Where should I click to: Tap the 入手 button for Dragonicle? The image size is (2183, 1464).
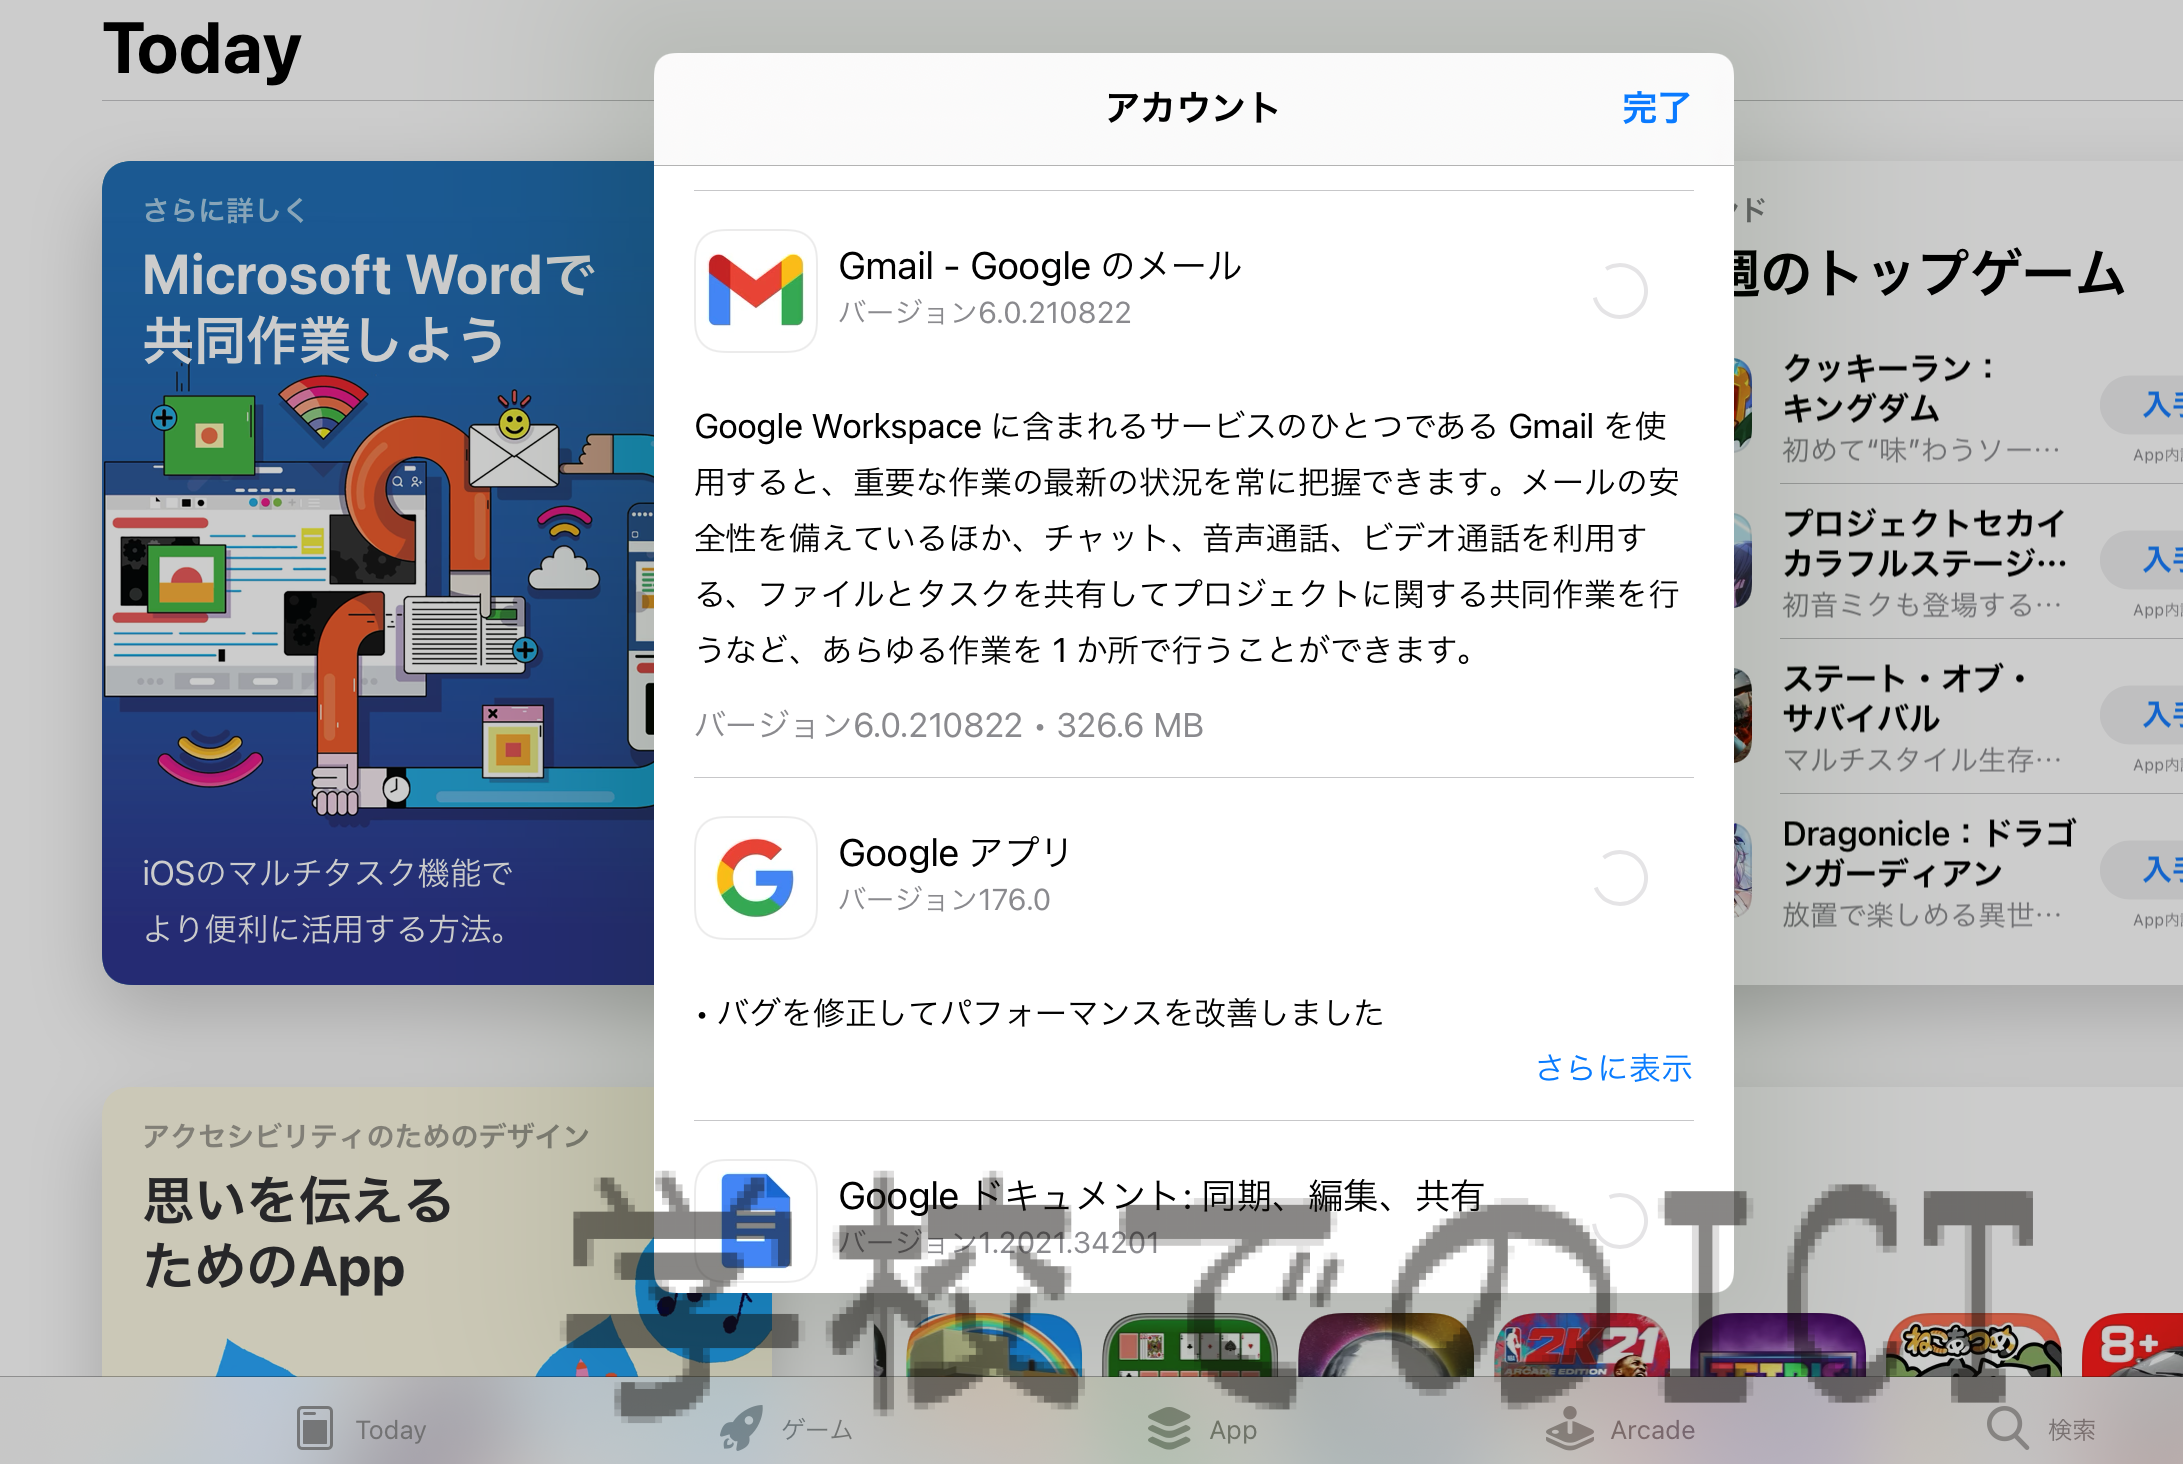[2143, 870]
